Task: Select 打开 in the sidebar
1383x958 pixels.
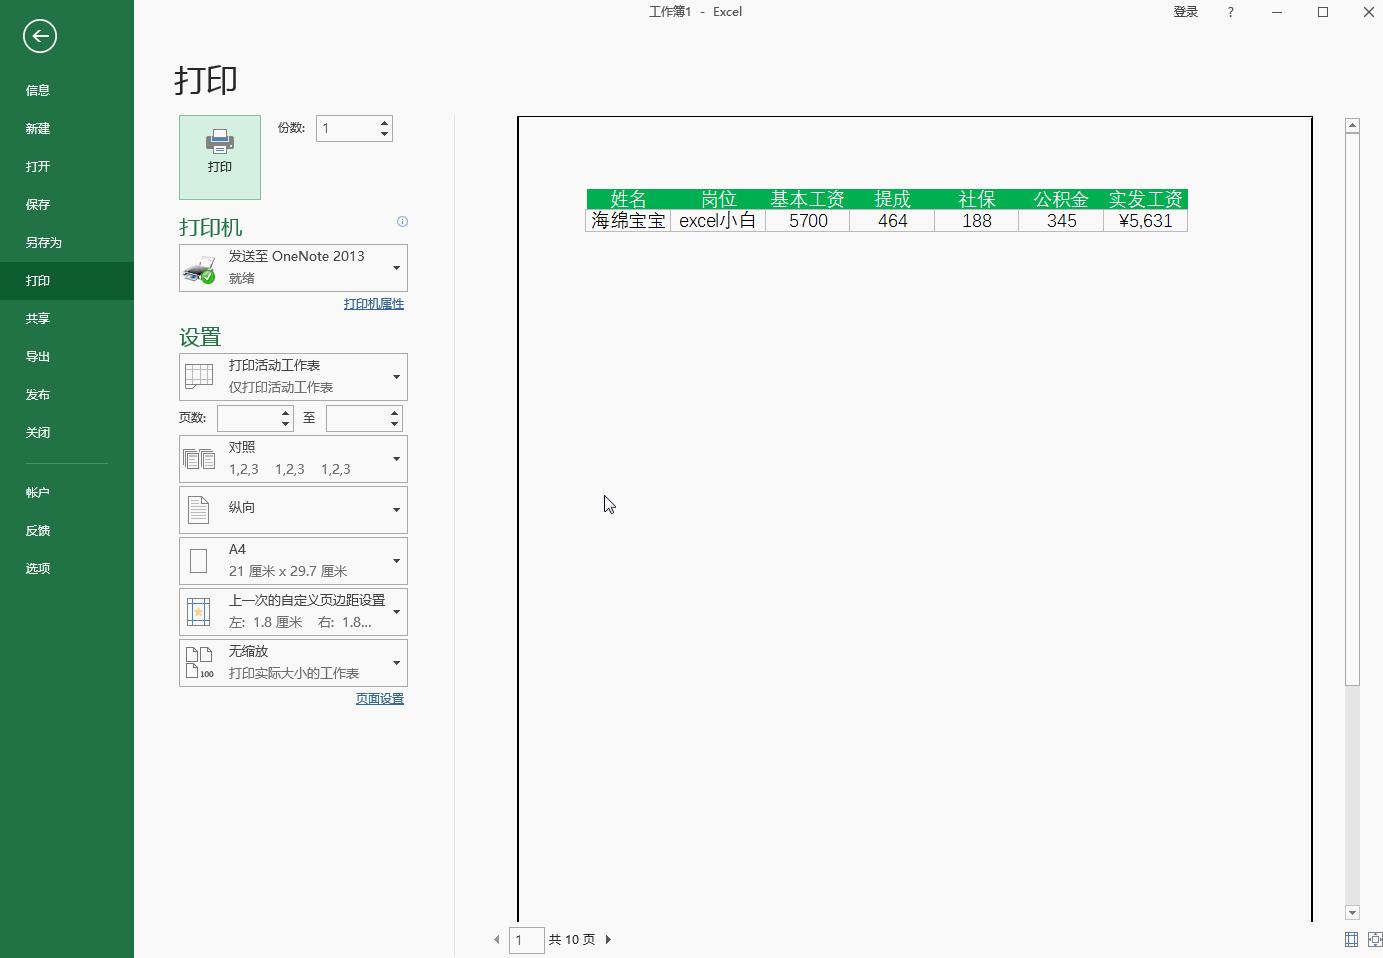Action: [67, 166]
